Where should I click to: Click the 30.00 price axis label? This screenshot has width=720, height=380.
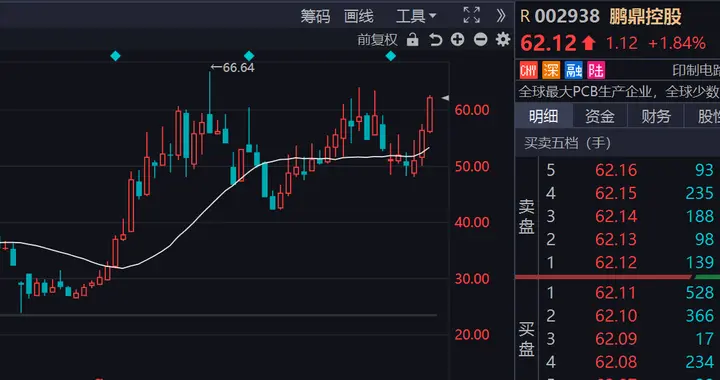click(x=472, y=279)
